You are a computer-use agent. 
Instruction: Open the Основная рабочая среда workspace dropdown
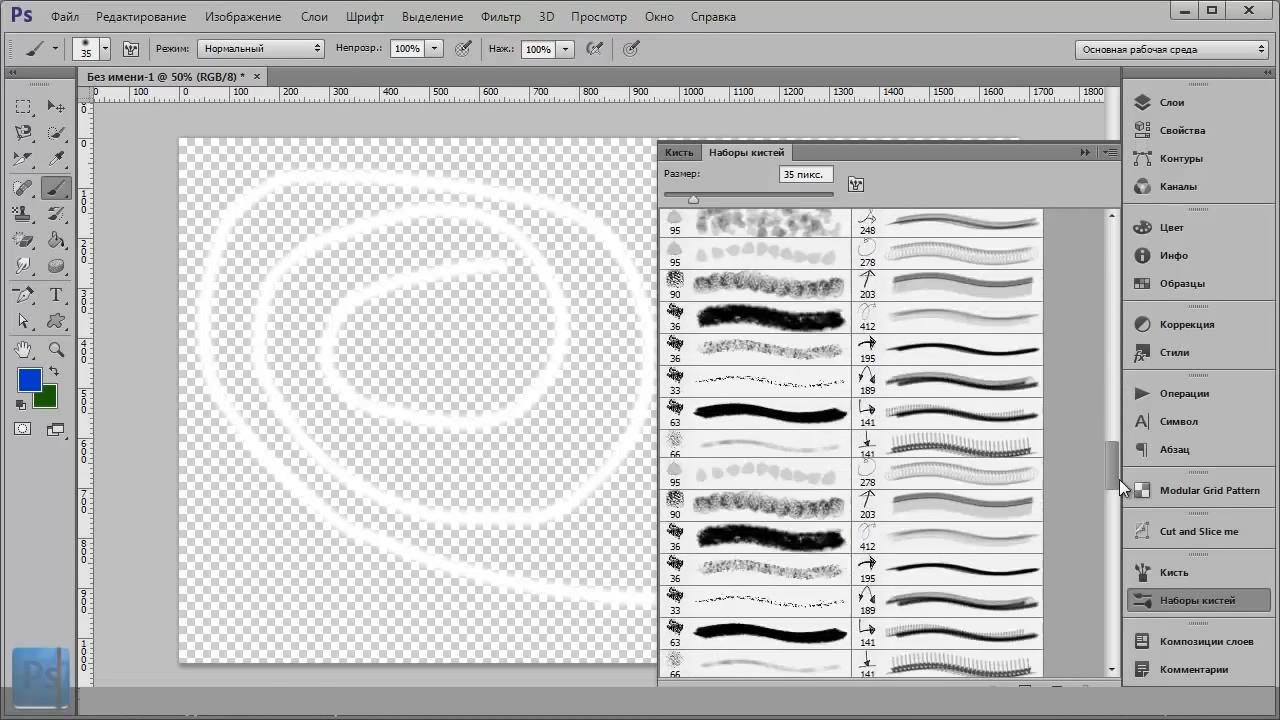click(x=1172, y=49)
